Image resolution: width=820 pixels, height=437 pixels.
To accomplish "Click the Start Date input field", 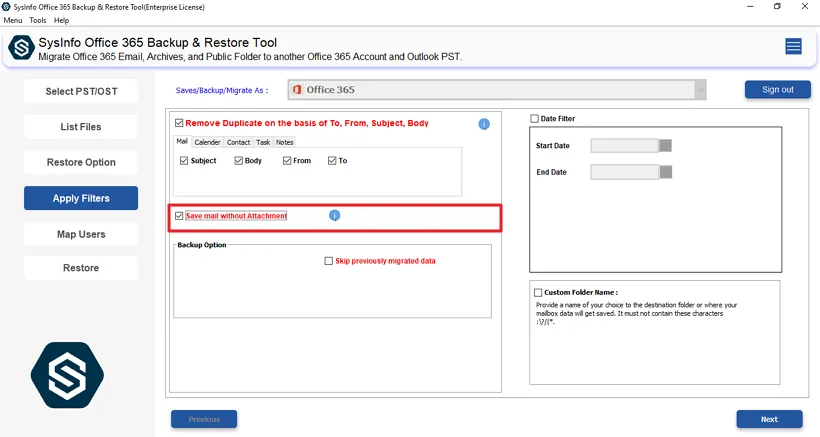I will point(624,146).
